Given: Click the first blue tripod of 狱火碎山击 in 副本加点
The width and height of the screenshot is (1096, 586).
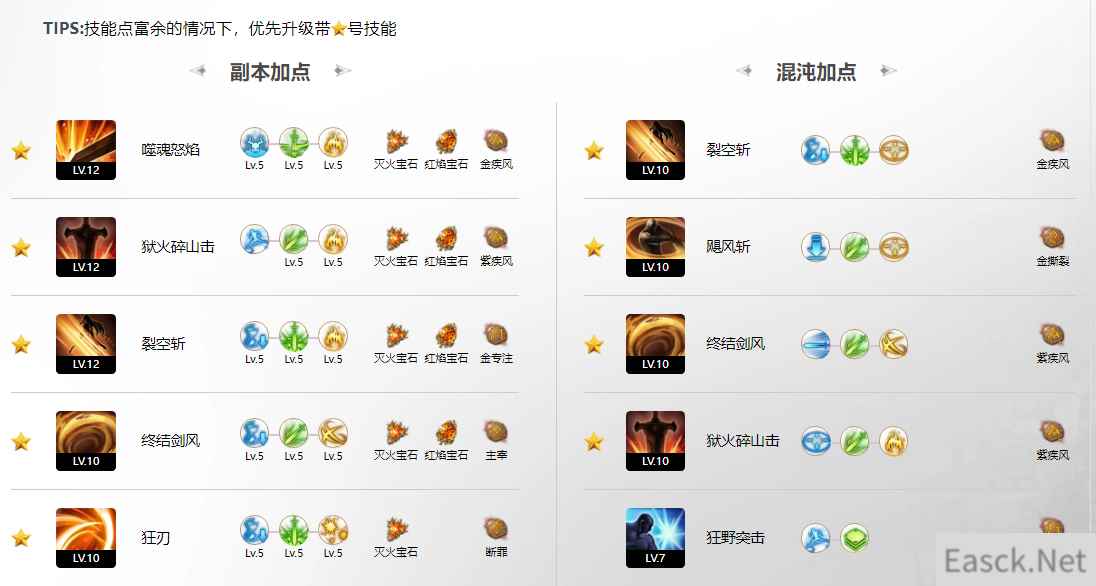Looking at the screenshot, I should 254,239.
